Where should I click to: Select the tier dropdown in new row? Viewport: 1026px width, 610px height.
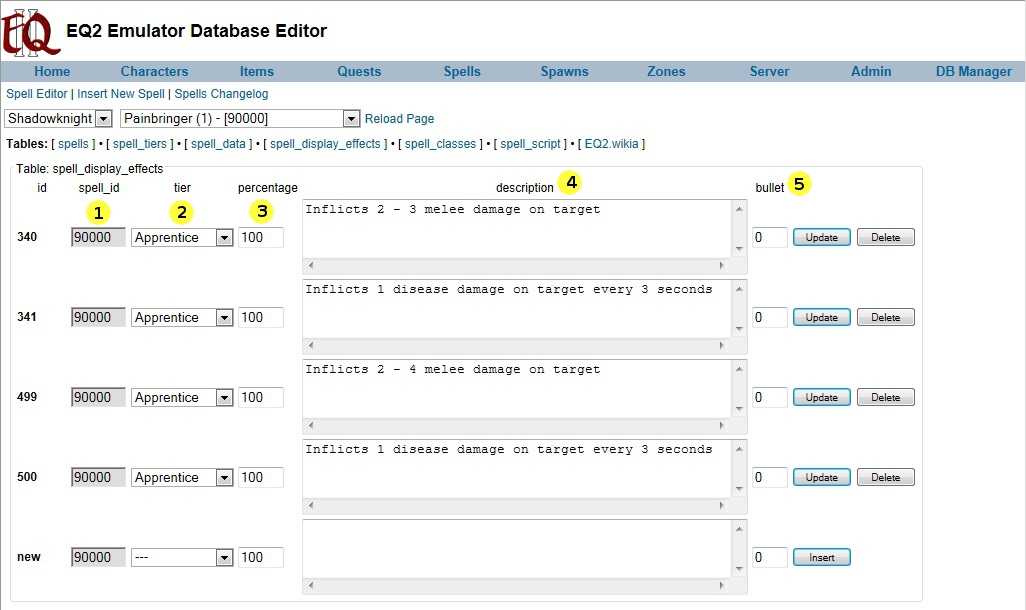tap(182, 557)
